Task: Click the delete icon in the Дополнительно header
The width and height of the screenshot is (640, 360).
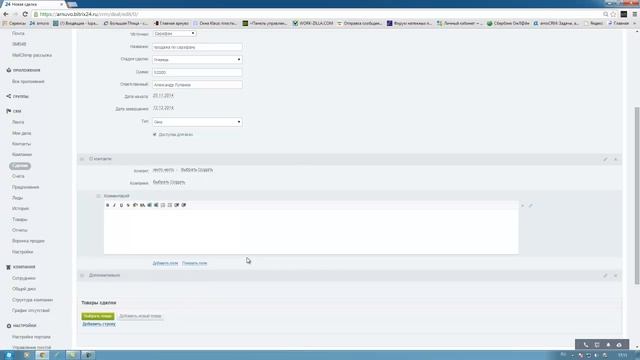Action: click(616, 276)
